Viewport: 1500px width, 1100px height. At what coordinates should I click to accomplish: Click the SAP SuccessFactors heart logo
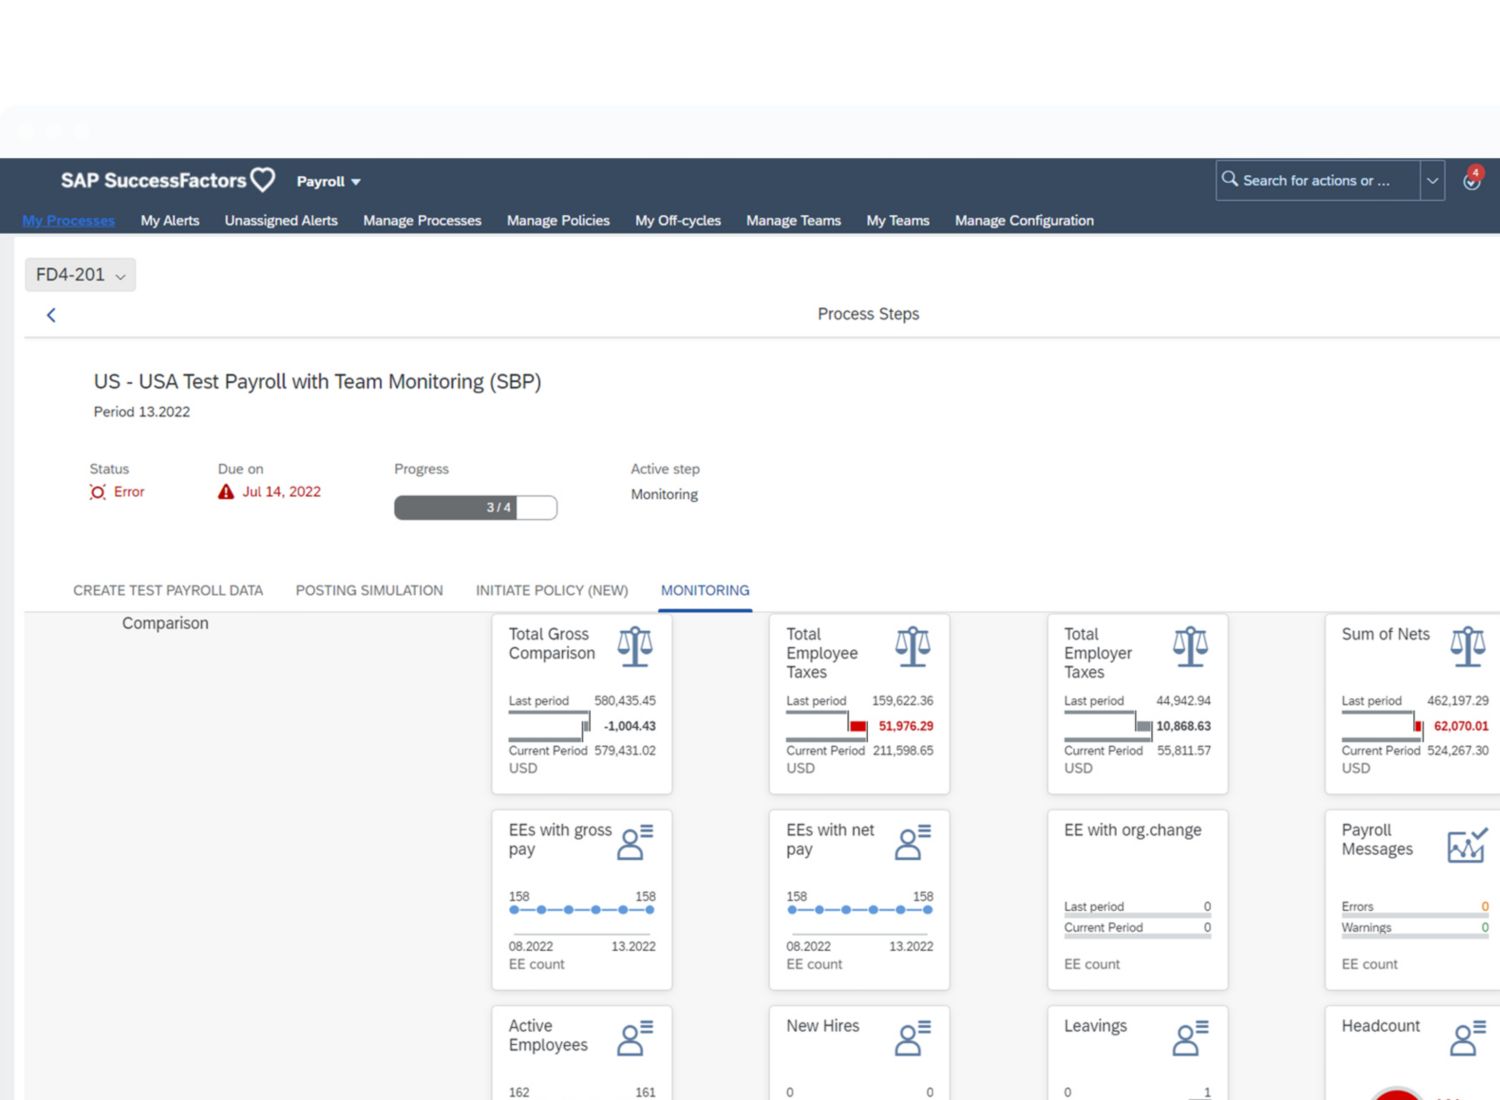pos(263,180)
